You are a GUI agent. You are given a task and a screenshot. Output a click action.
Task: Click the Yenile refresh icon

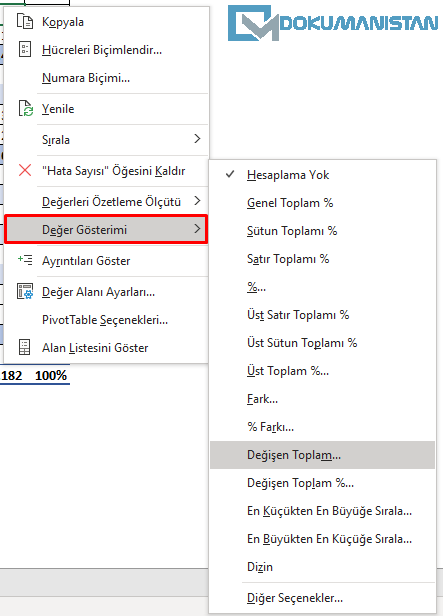26,108
